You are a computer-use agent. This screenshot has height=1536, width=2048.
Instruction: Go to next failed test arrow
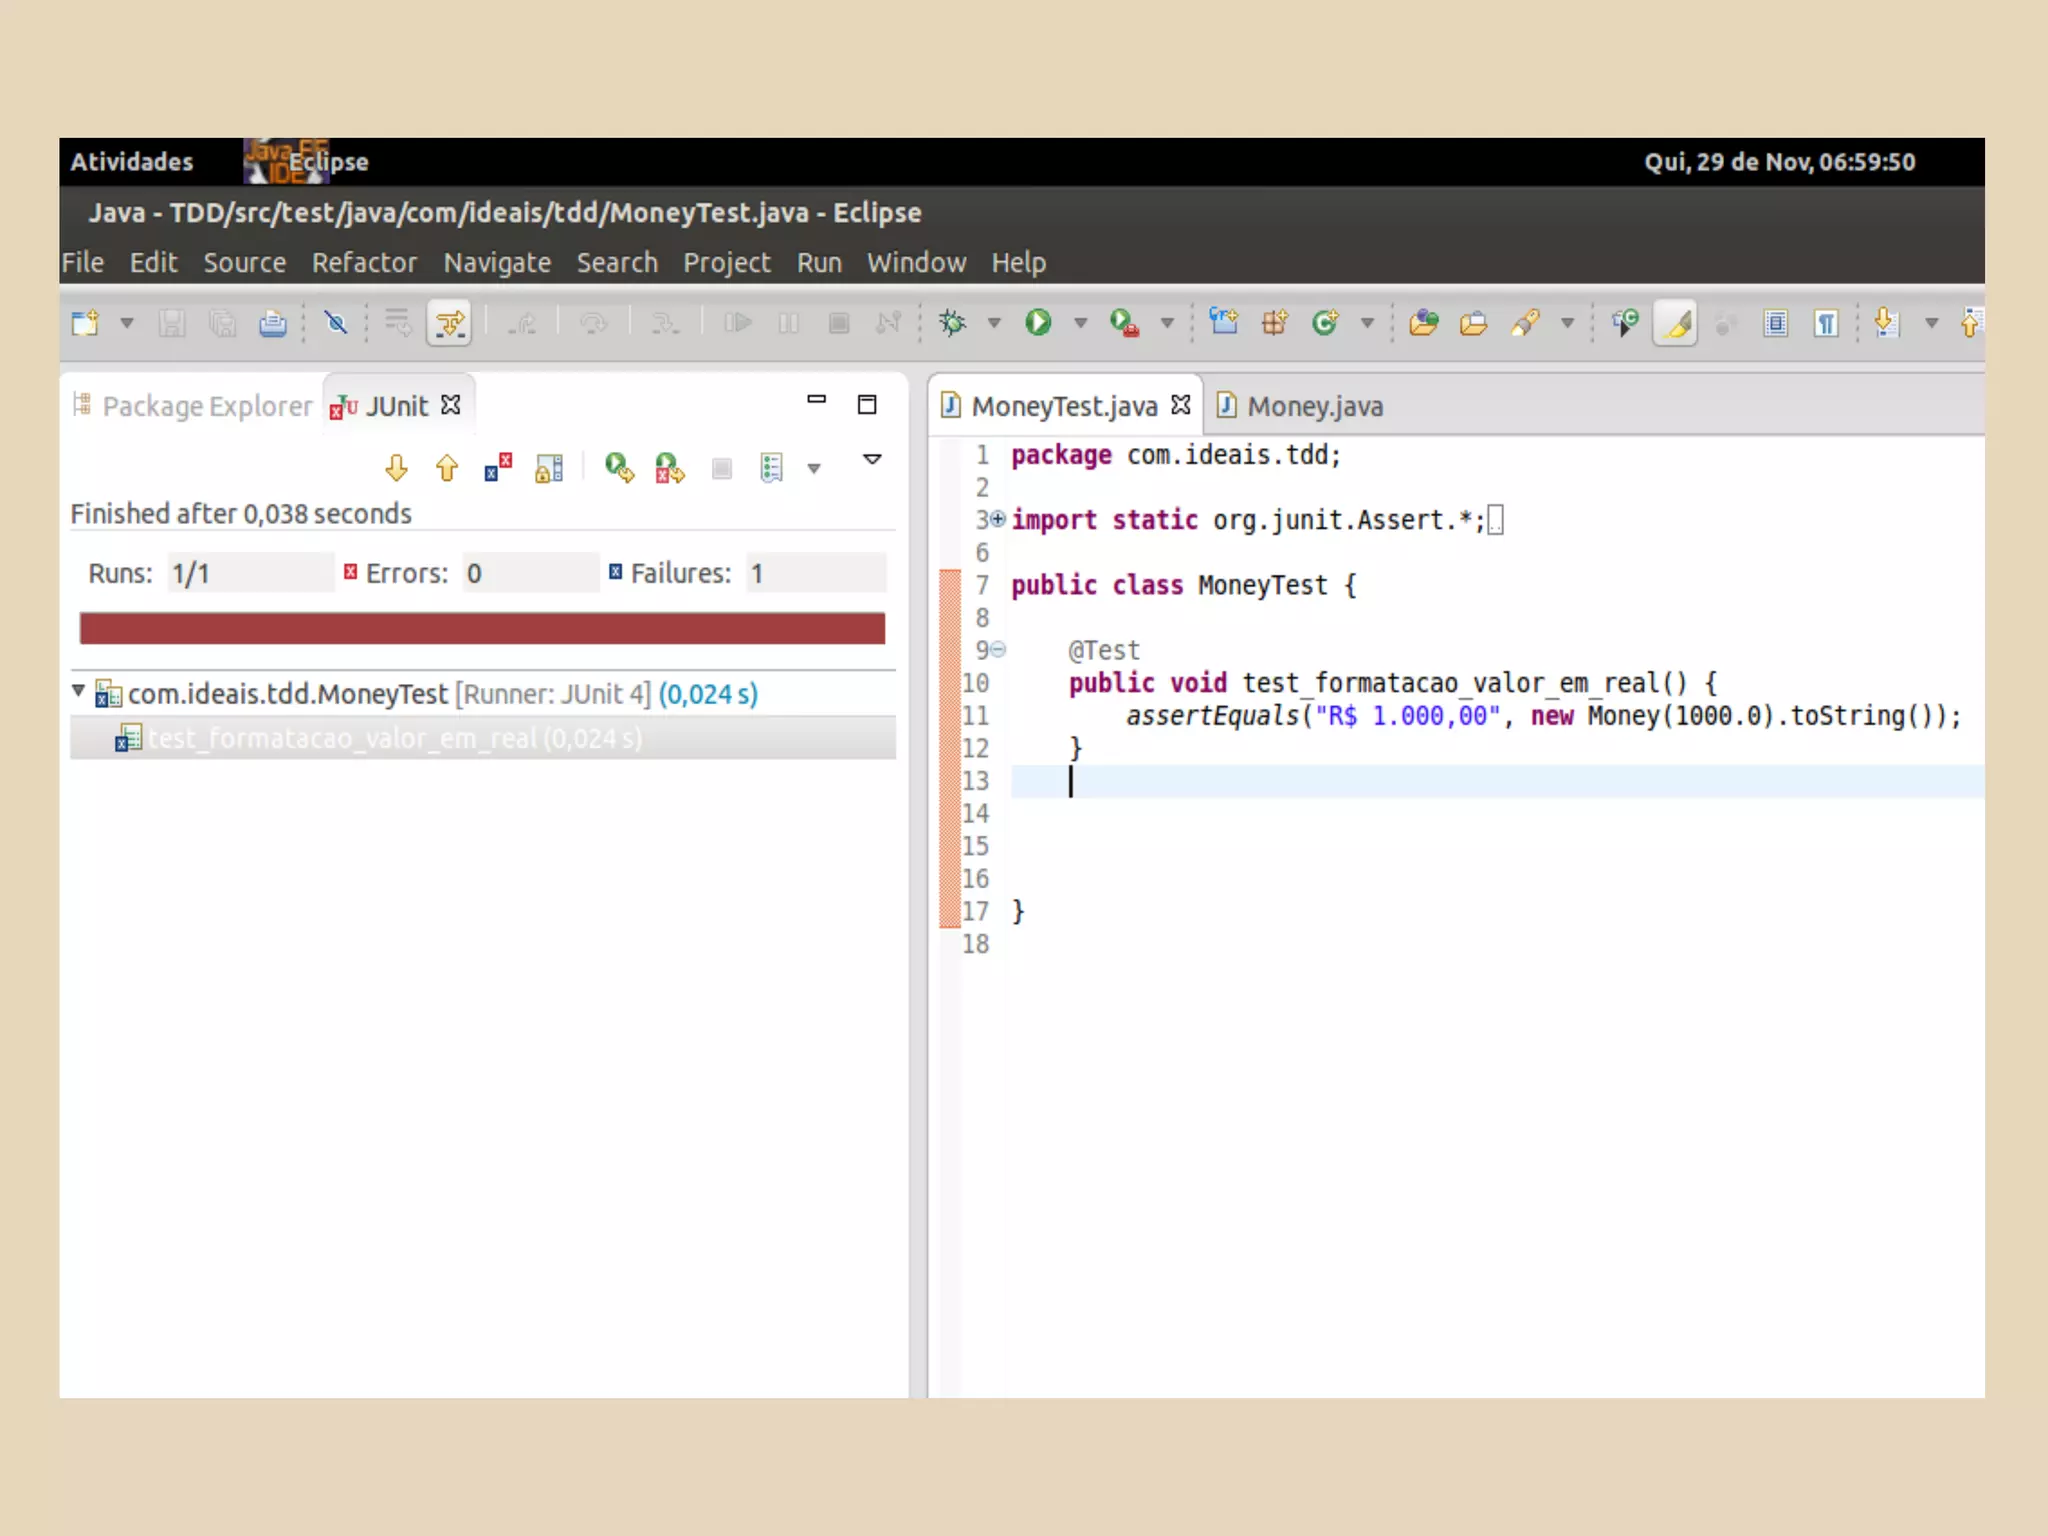click(x=396, y=467)
